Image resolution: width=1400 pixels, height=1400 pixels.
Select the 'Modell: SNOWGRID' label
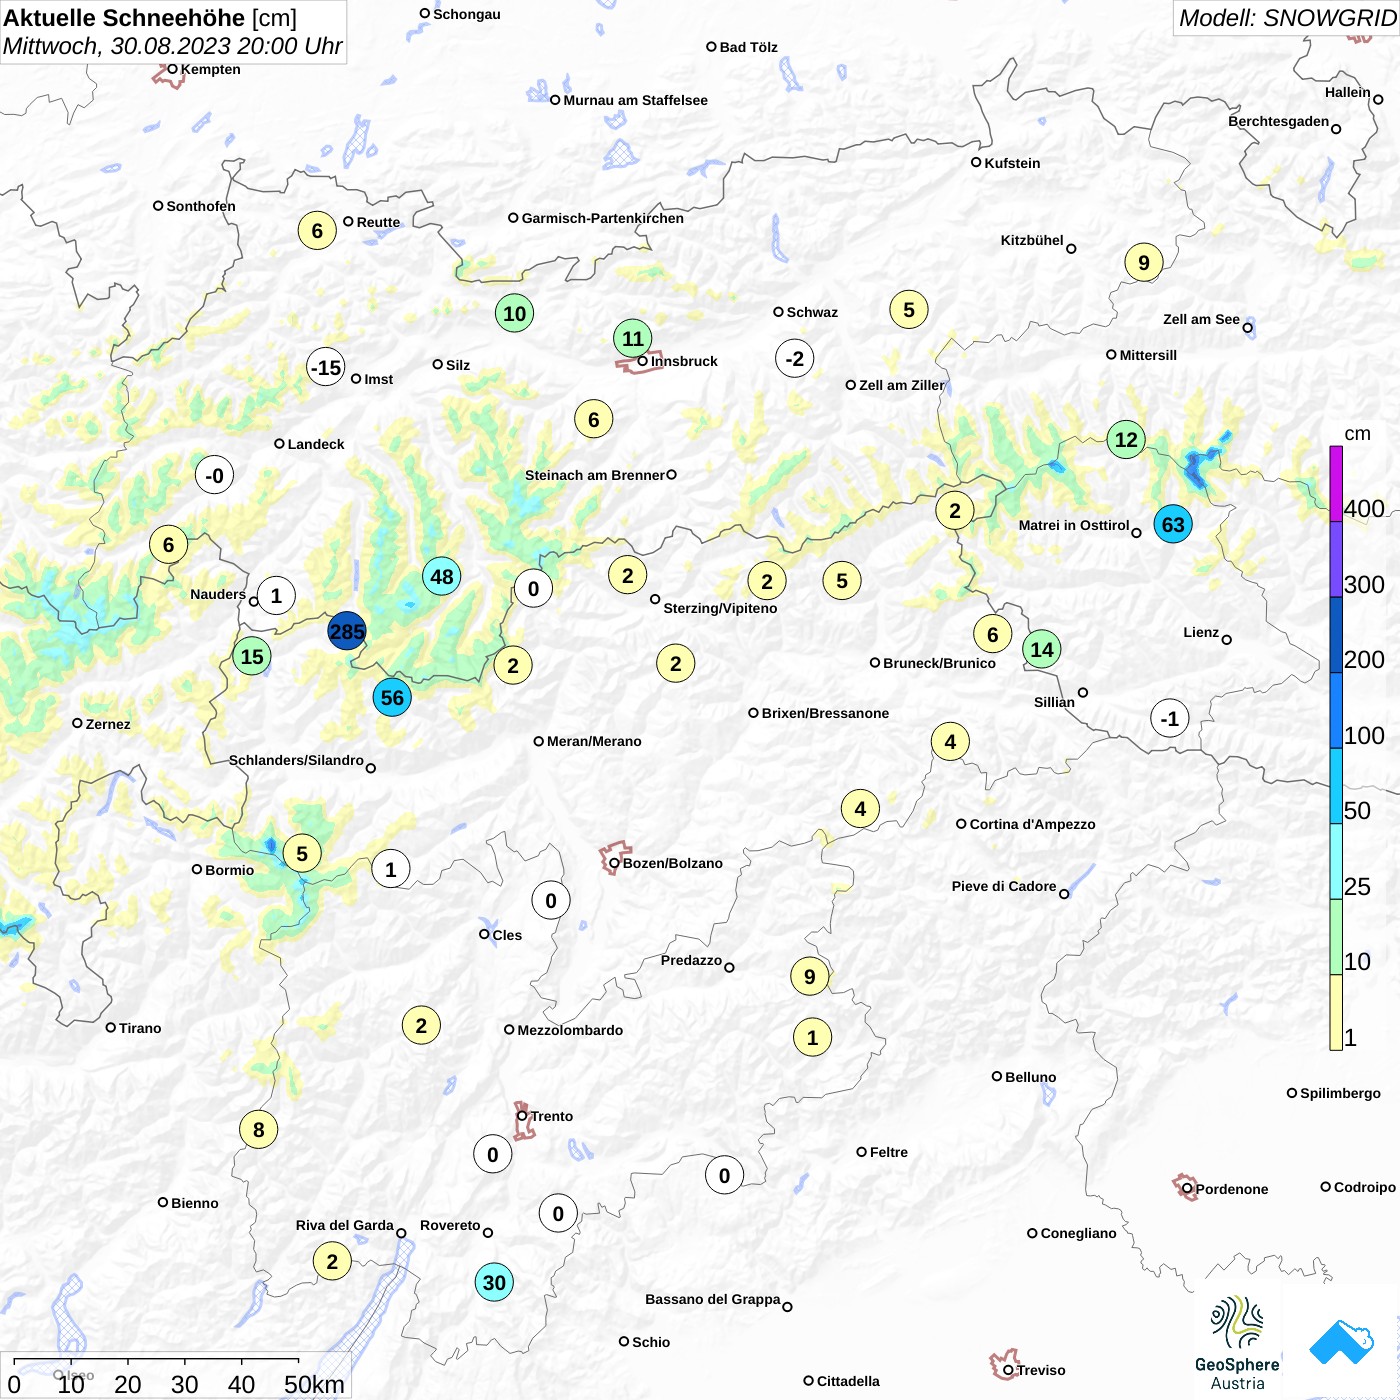tap(1288, 18)
